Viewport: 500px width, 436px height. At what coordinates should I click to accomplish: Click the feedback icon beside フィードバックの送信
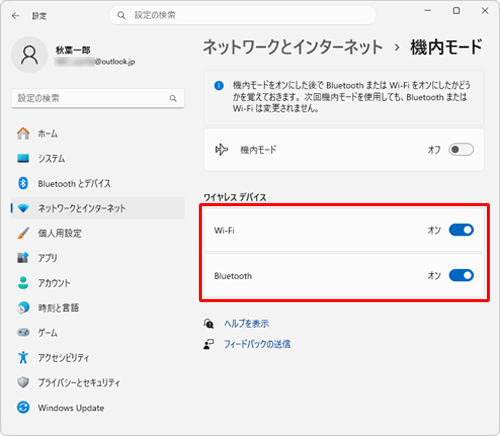click(x=209, y=344)
